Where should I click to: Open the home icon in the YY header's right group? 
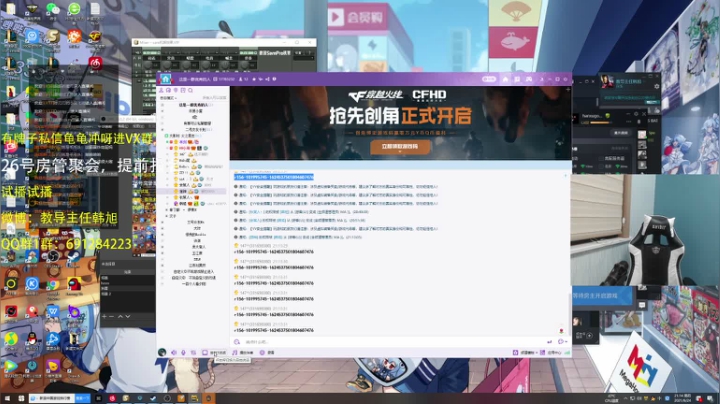(x=505, y=79)
